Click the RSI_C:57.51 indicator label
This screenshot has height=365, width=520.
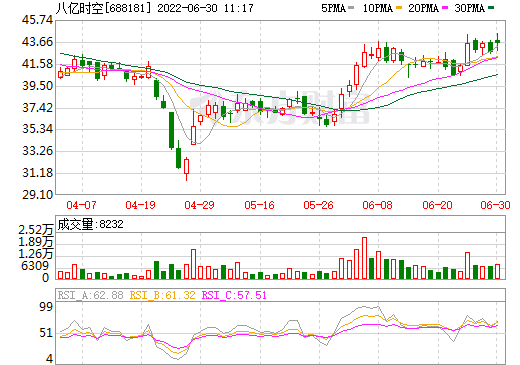[x=234, y=295]
